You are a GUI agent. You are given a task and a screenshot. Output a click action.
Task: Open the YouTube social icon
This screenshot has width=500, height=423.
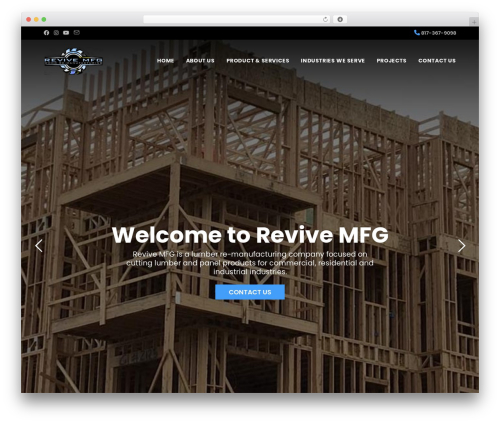tap(66, 33)
